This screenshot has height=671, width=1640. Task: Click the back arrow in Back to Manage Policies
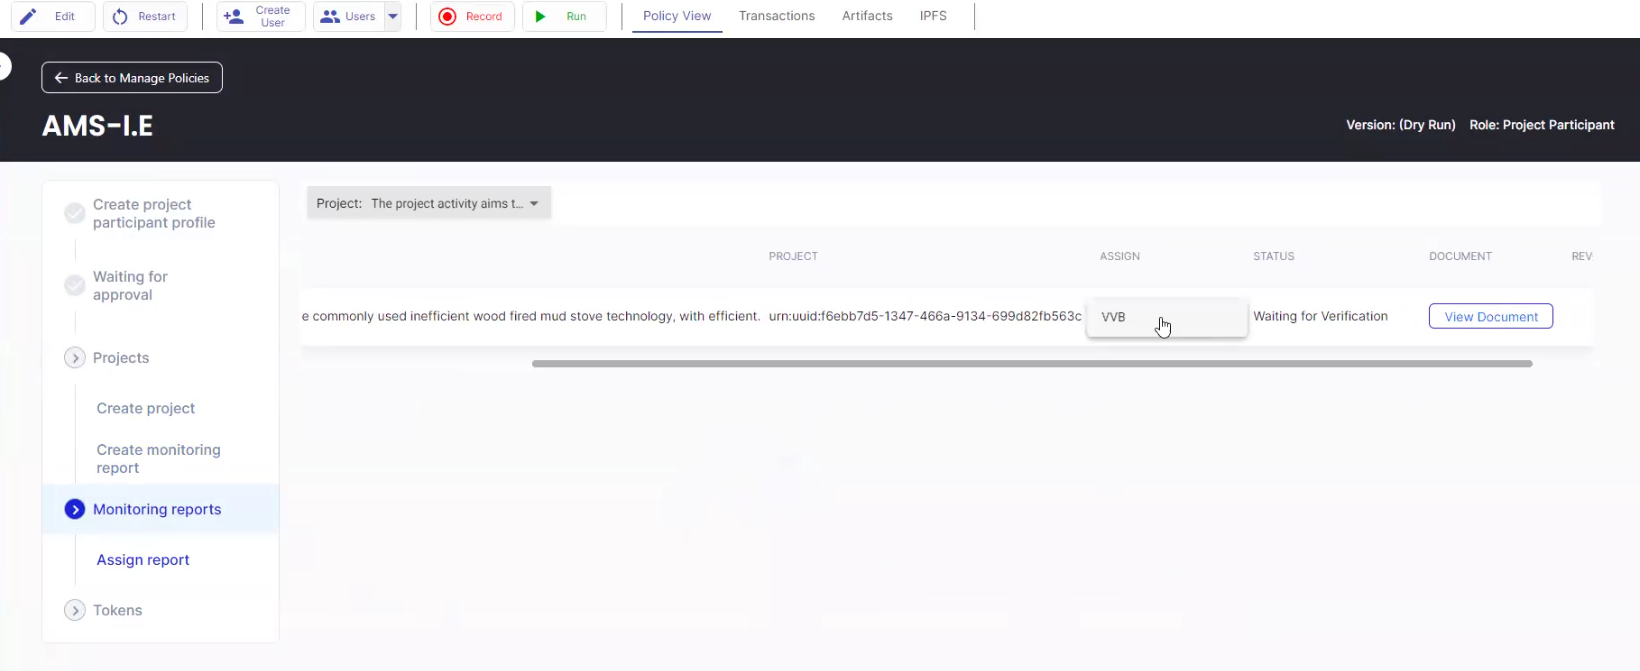coord(61,78)
